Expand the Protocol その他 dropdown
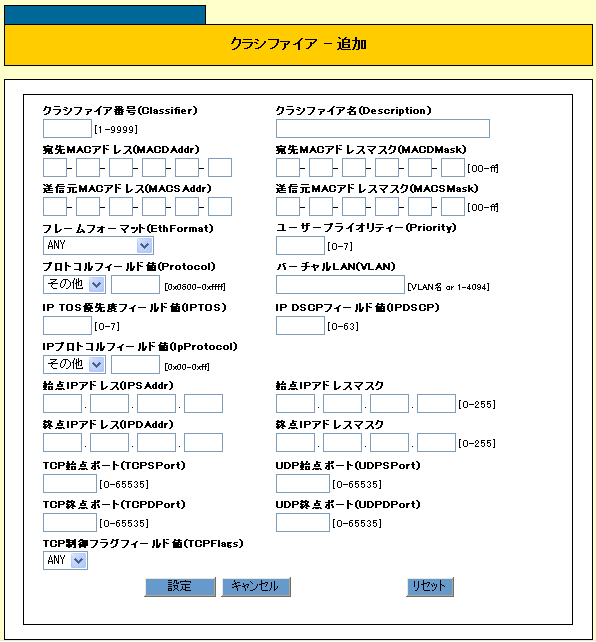This screenshot has height=642, width=596. pyautogui.click(x=74, y=284)
